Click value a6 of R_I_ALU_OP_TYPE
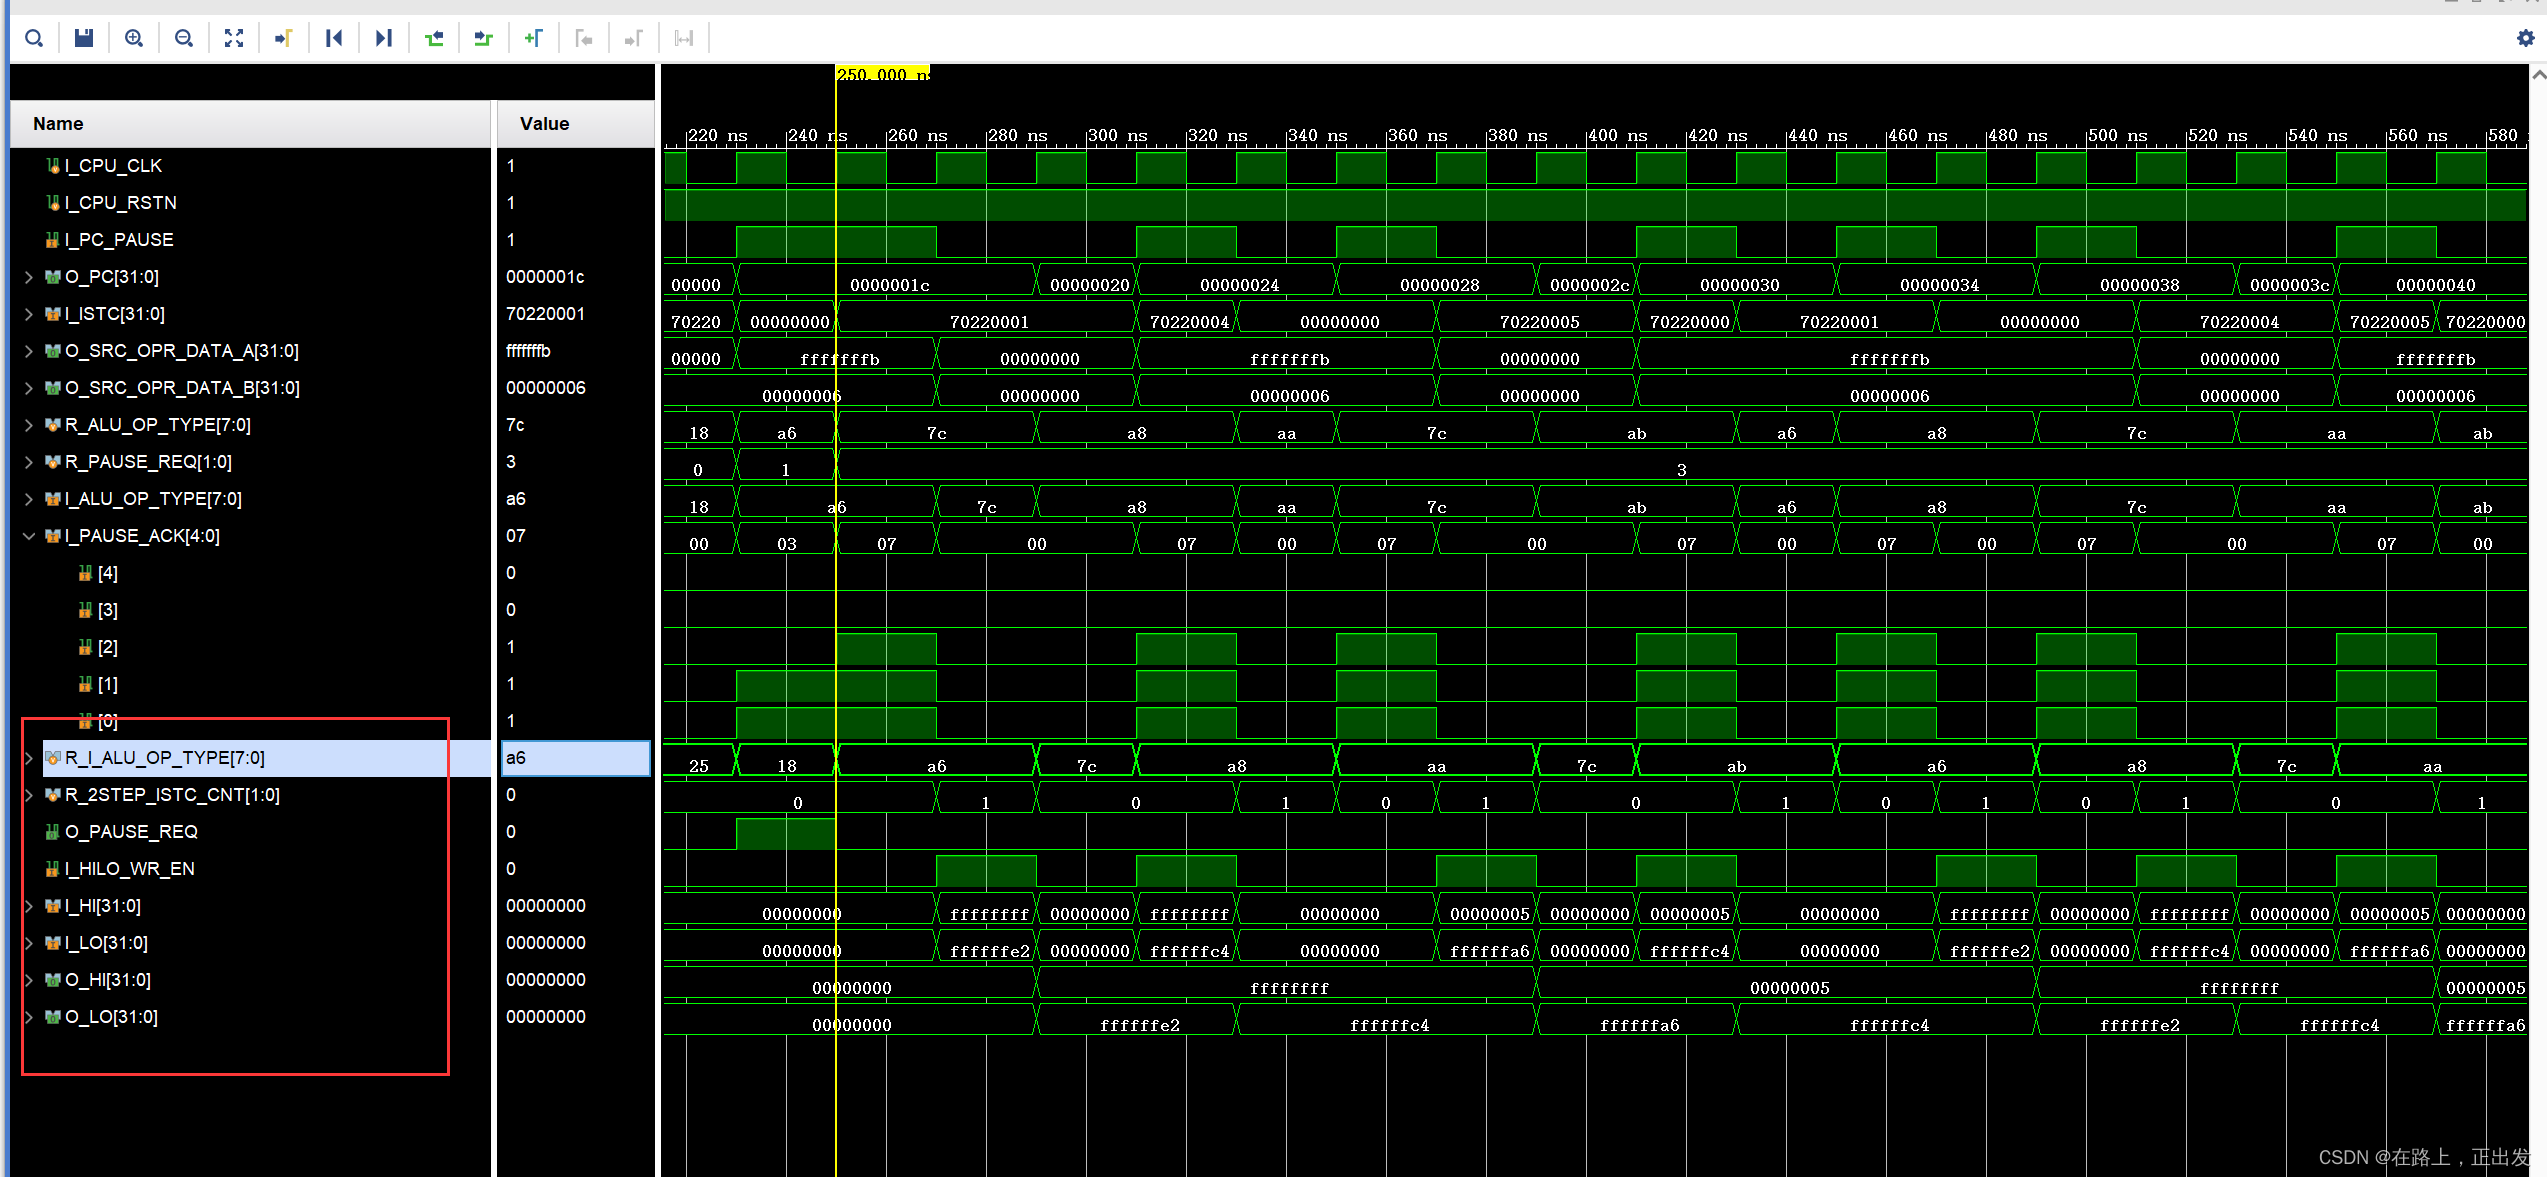2547x1177 pixels. click(x=575, y=758)
